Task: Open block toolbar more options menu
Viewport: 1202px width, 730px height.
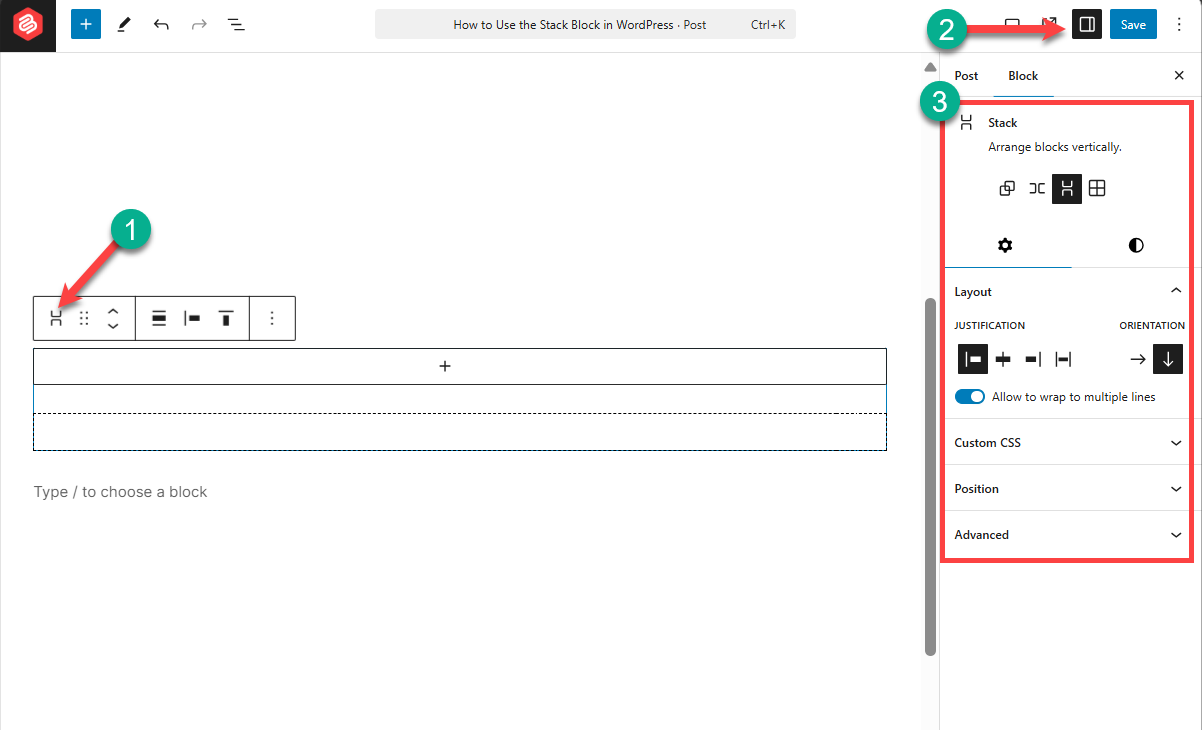Action: coord(272,318)
